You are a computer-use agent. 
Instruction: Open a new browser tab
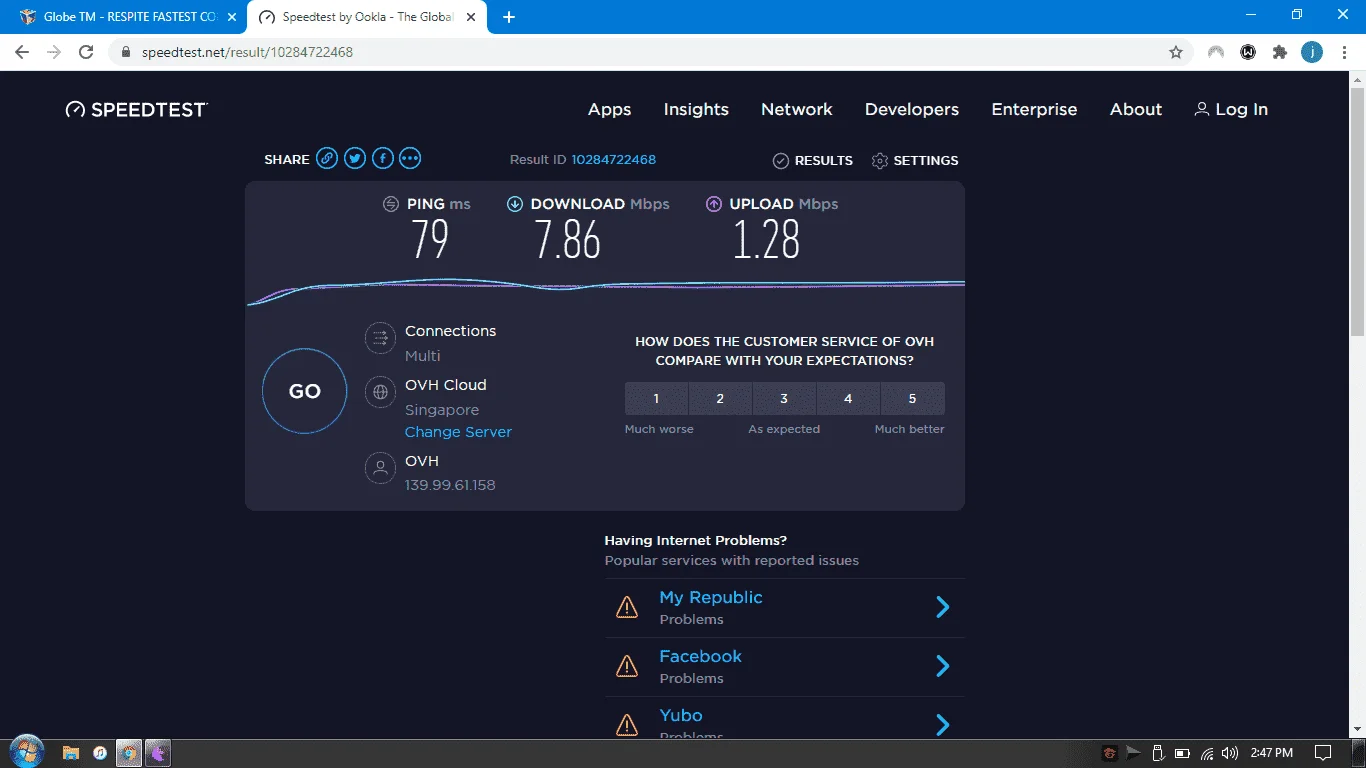[508, 17]
